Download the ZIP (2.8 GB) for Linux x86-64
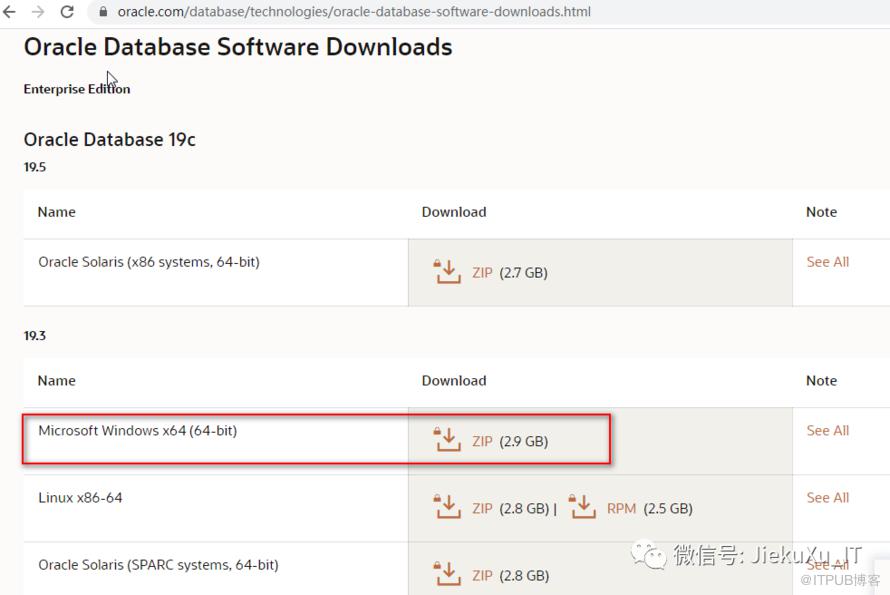 coord(481,508)
